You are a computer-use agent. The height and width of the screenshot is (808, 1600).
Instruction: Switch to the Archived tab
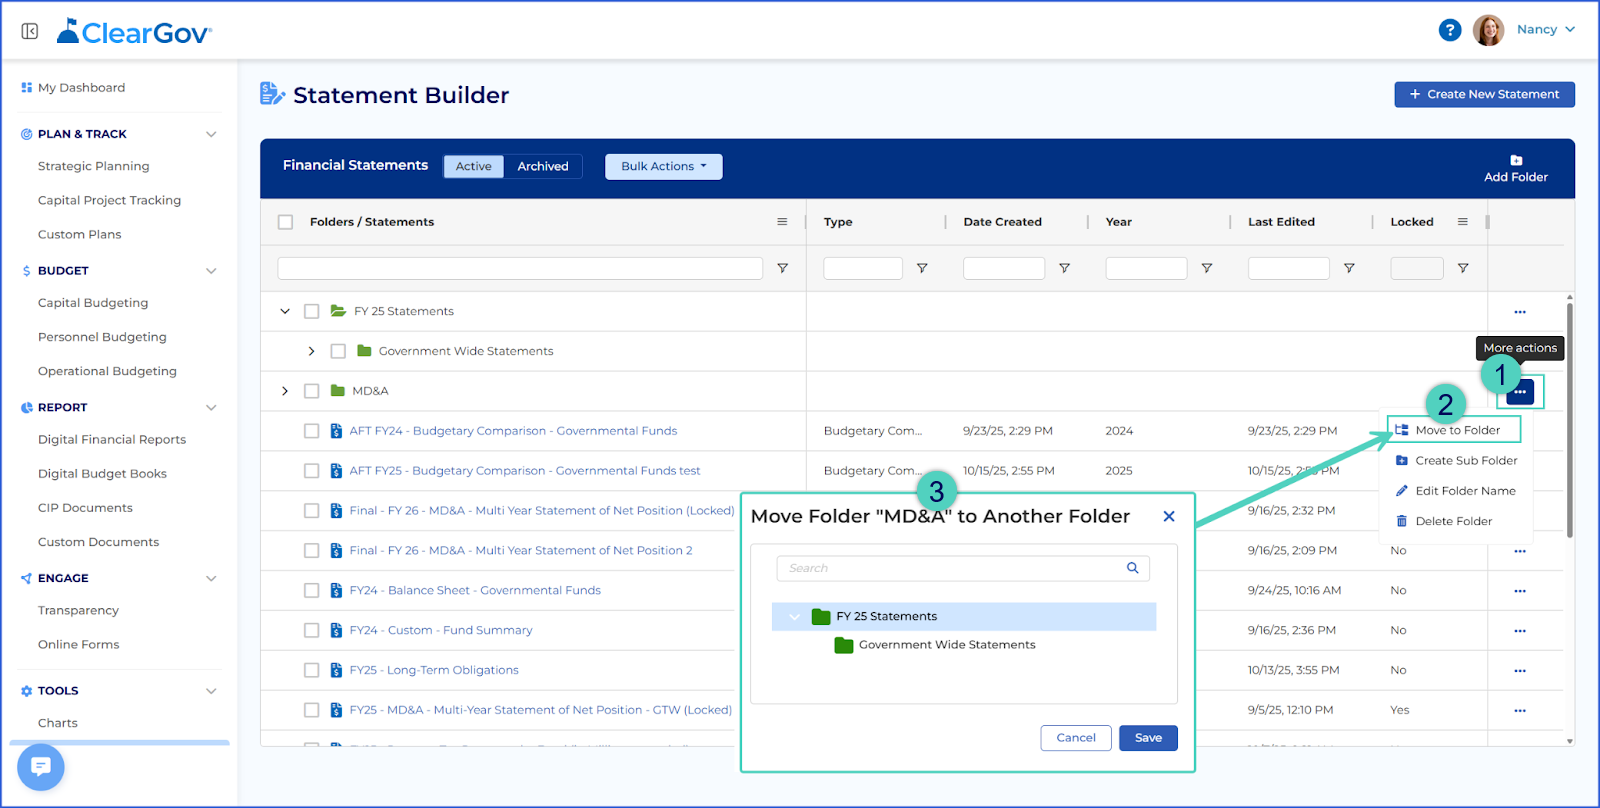tap(543, 166)
